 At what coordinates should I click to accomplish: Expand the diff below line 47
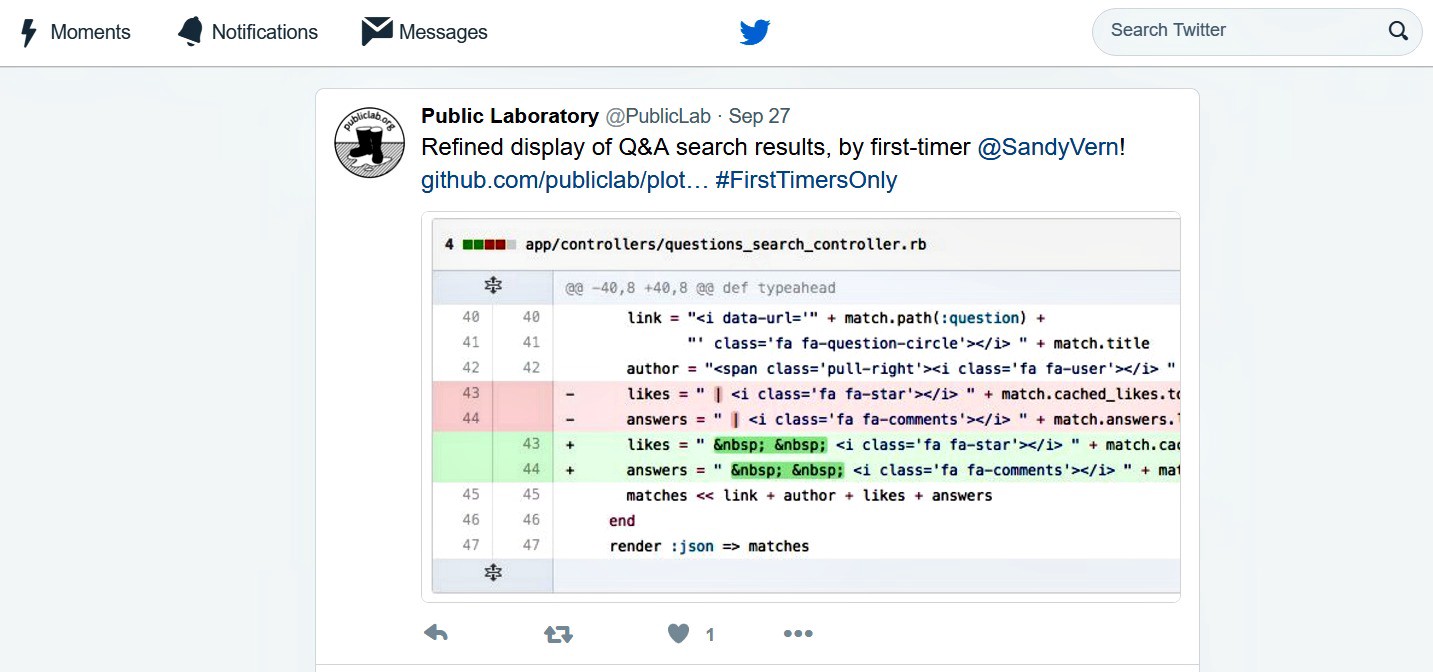pyautogui.click(x=492, y=573)
